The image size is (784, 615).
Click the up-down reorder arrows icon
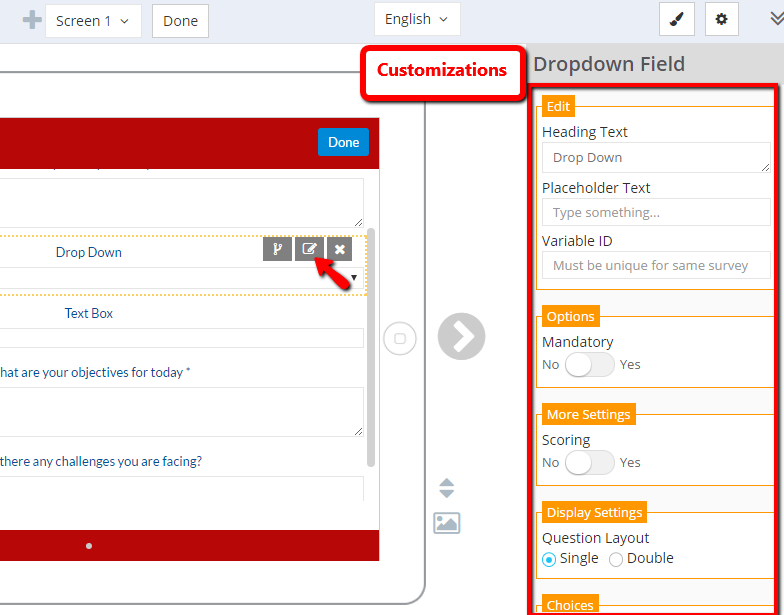(446, 488)
